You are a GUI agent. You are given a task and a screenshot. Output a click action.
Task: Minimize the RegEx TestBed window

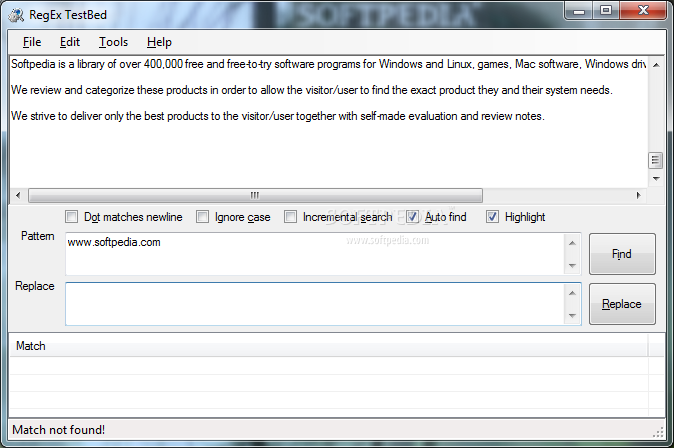(x=579, y=10)
